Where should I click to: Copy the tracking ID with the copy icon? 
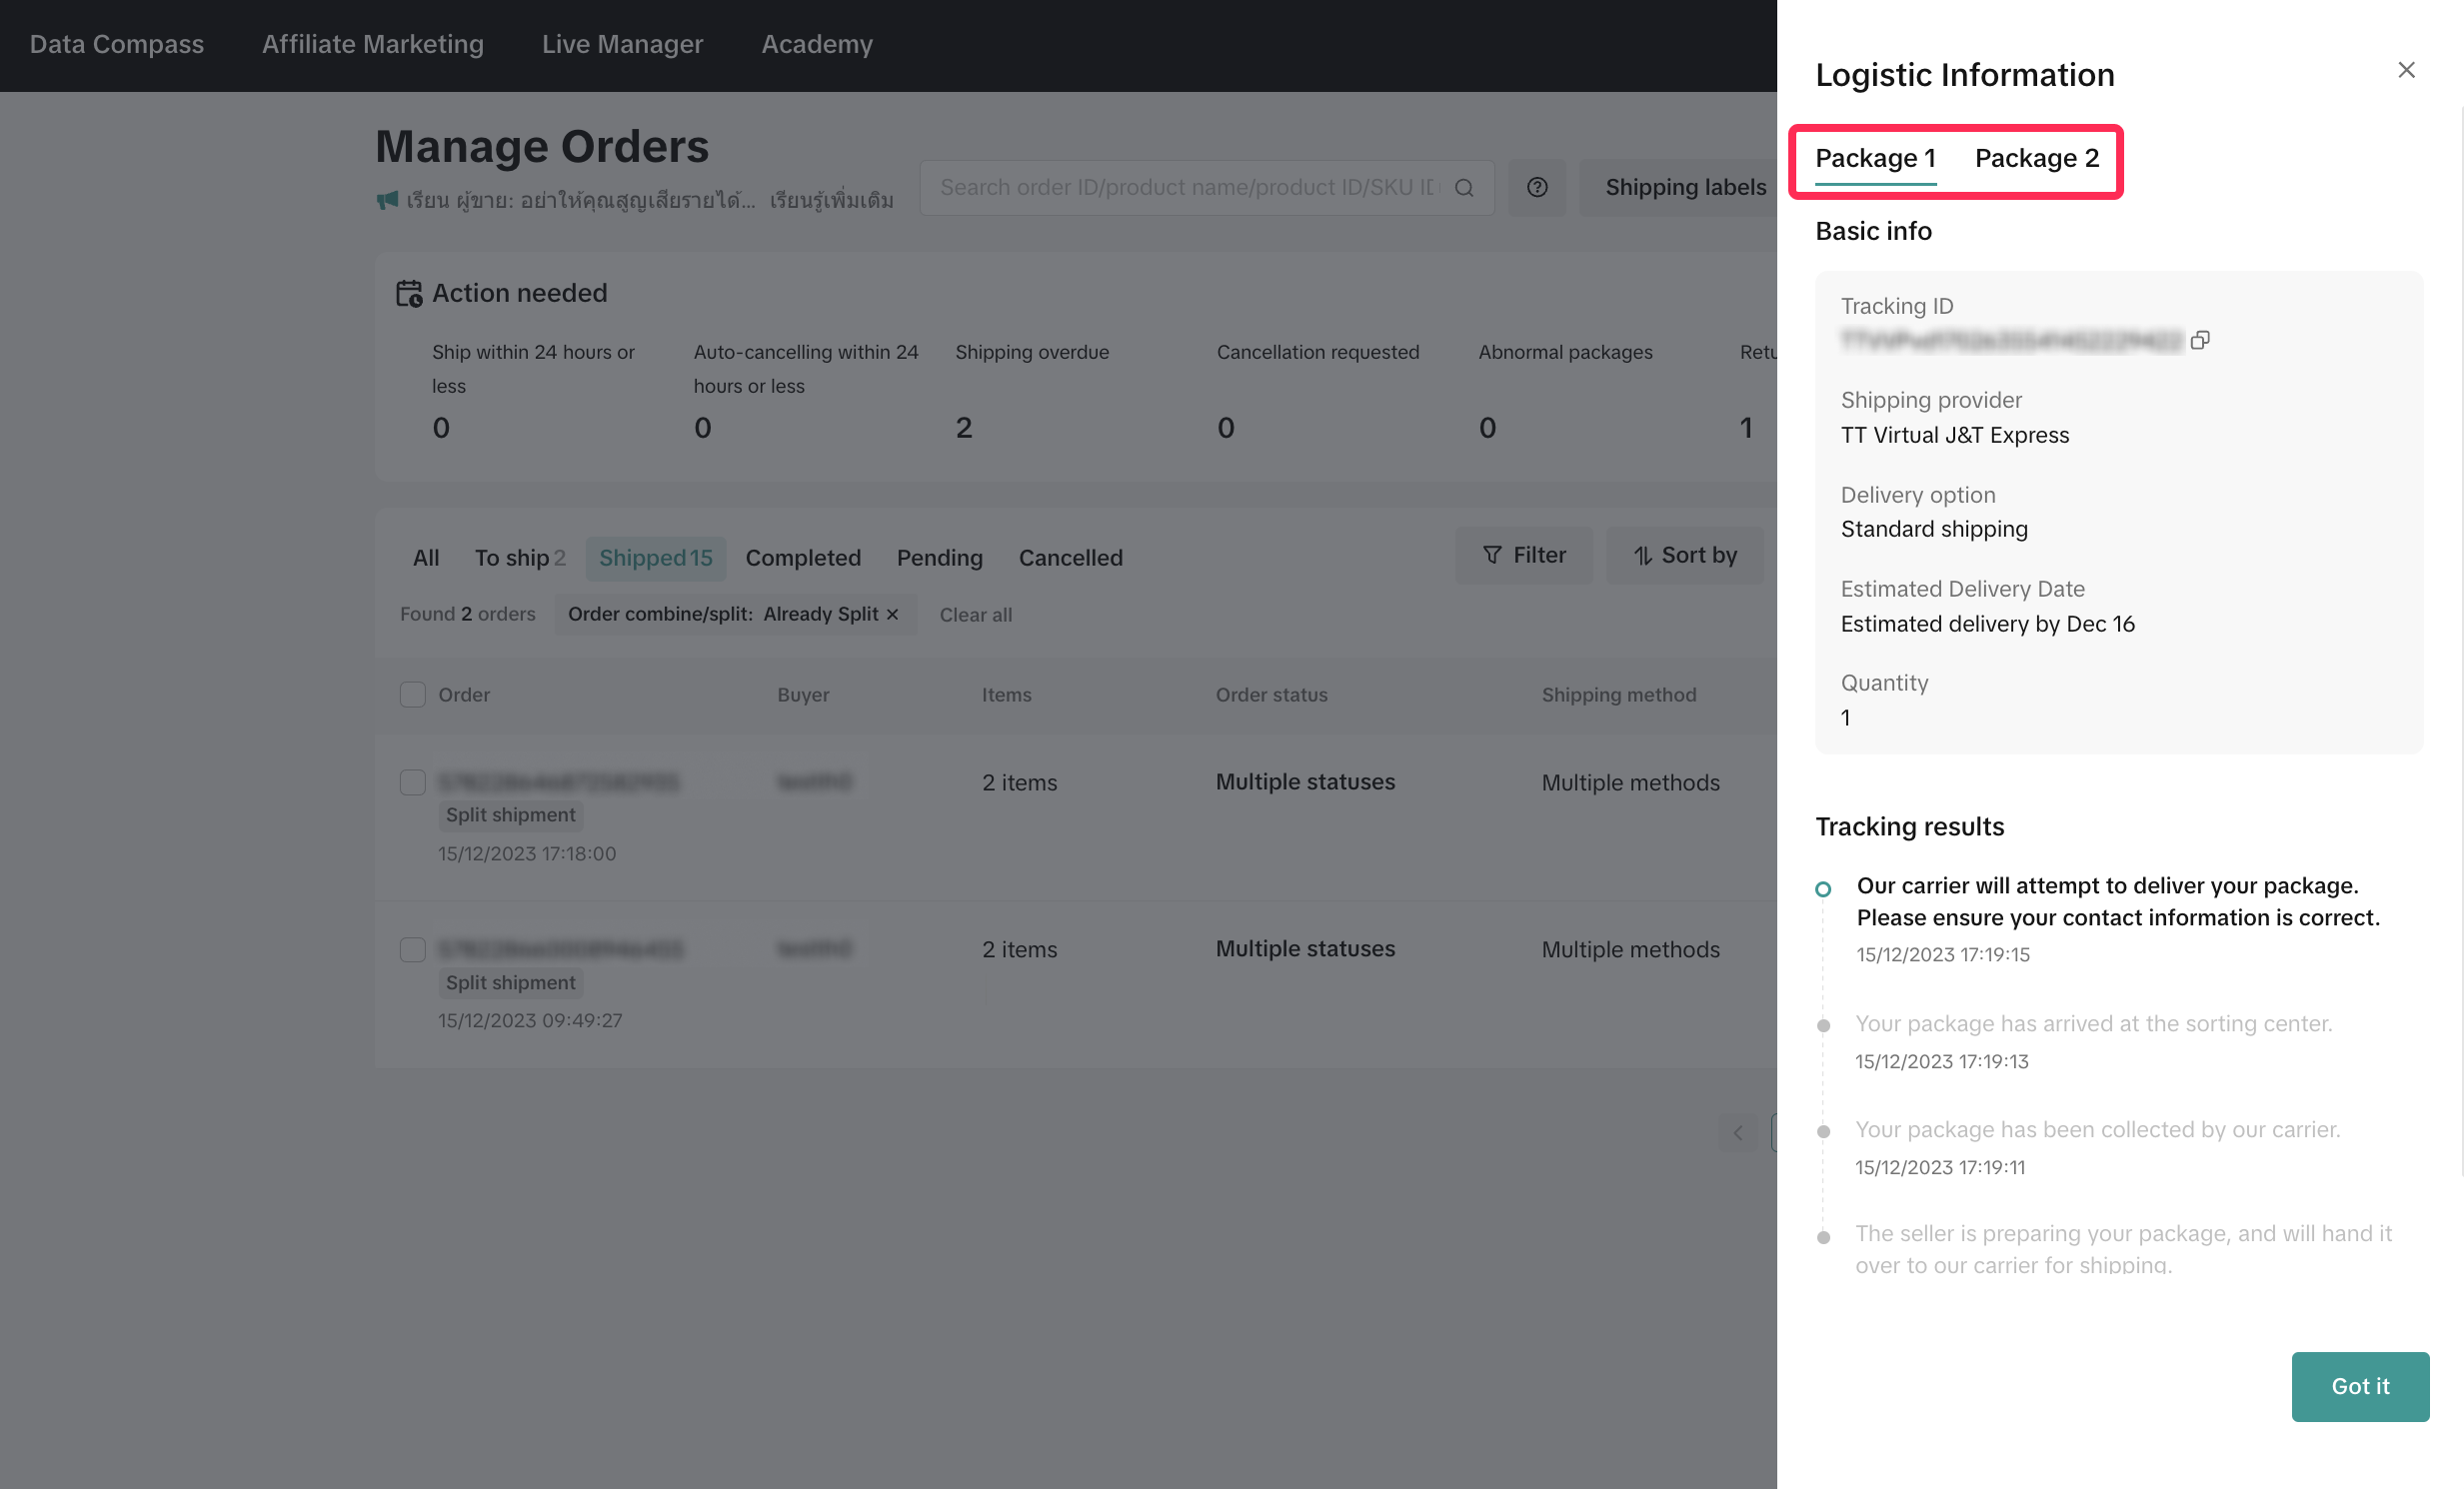tap(2199, 340)
